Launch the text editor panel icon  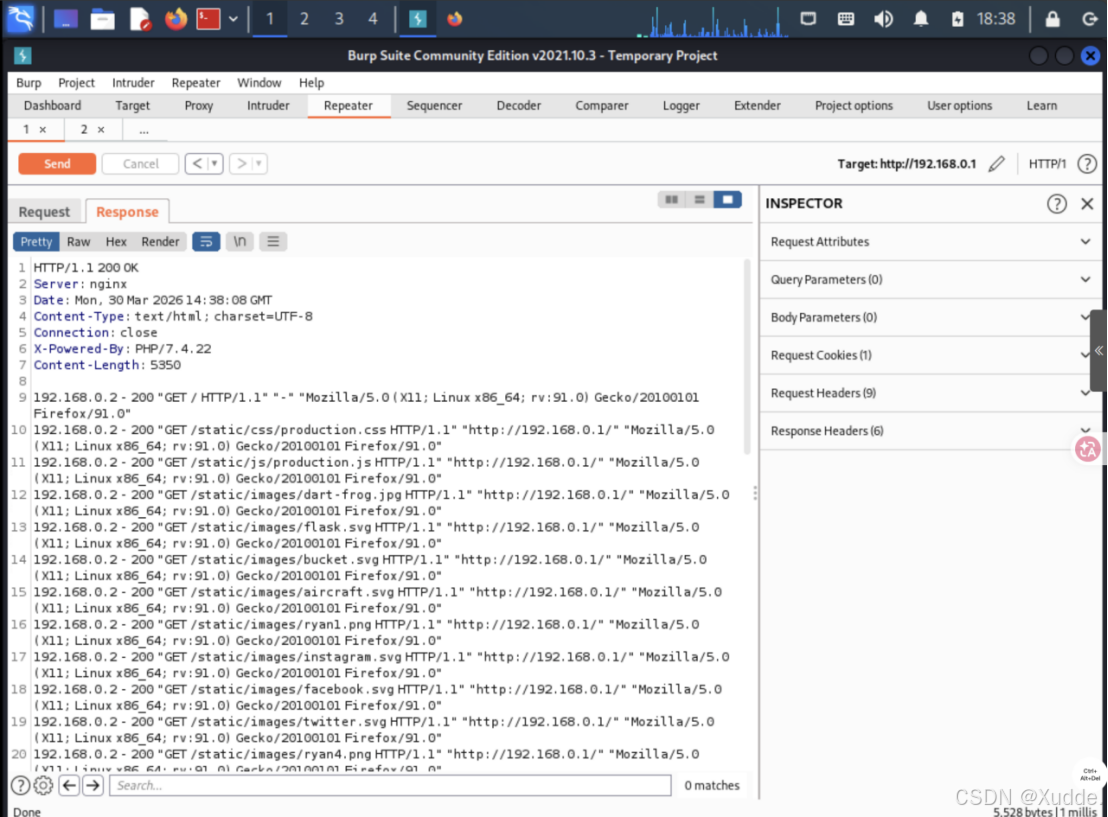pyautogui.click(x=140, y=19)
